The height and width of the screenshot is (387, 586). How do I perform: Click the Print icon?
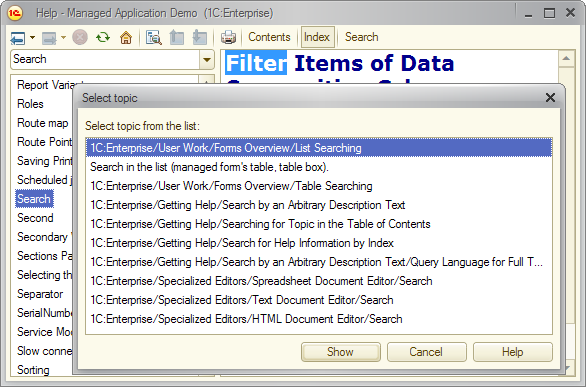(x=228, y=37)
